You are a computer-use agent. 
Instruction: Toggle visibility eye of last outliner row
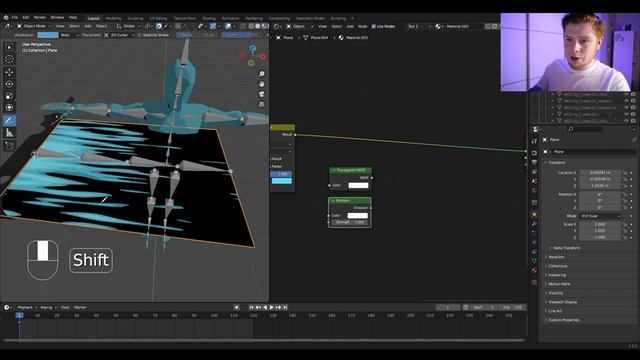(626, 121)
